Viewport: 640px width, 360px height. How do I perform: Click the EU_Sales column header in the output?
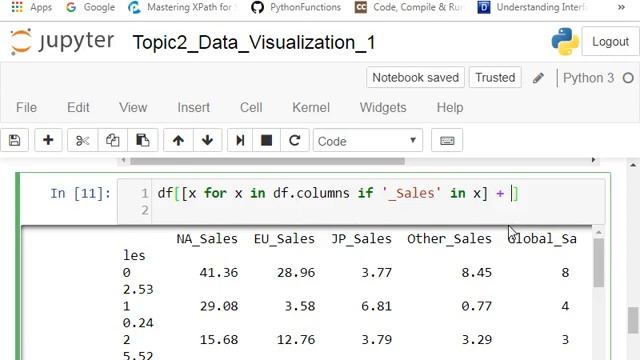(x=284, y=239)
